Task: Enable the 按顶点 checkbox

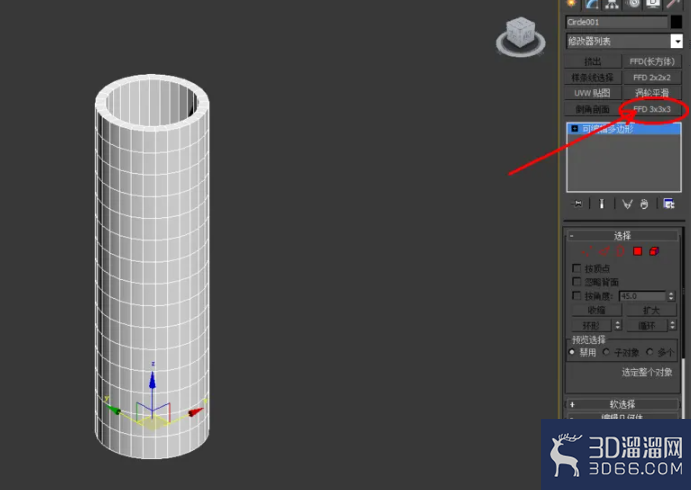Action: (x=576, y=268)
